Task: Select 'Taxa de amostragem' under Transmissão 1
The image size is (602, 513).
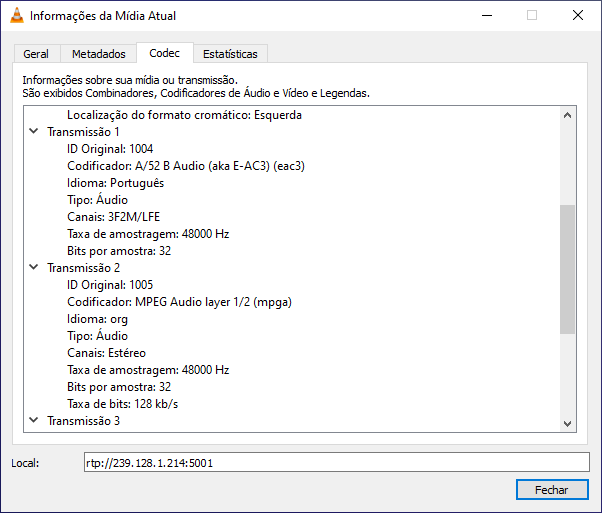Action: tap(148, 233)
